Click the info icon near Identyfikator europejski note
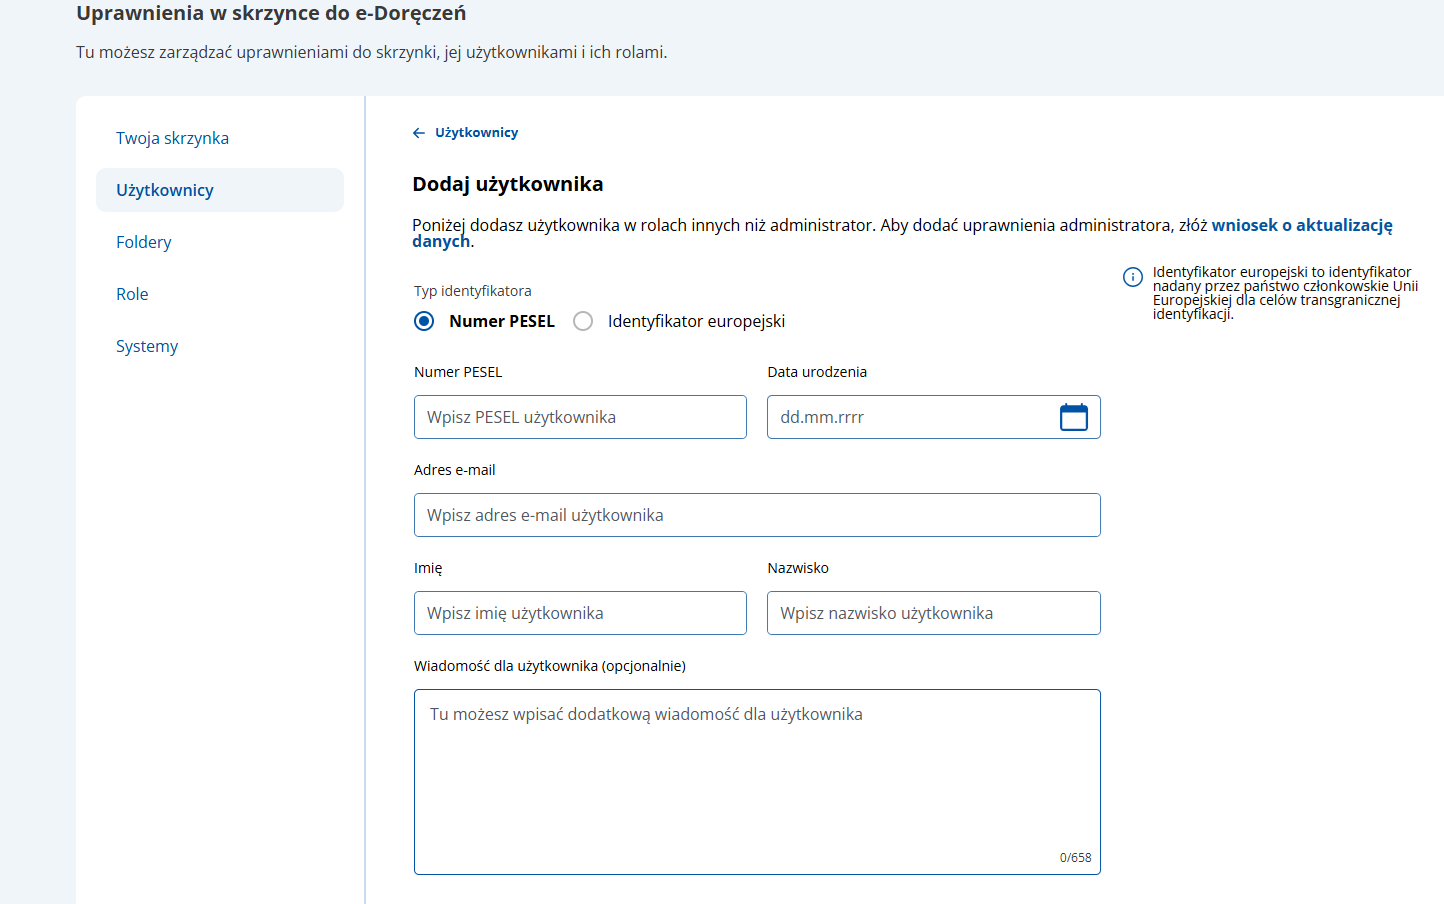This screenshot has height=904, width=1444. pos(1132,277)
